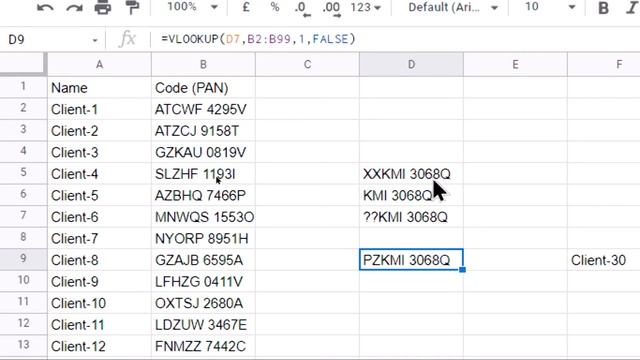Click the Print icon
This screenshot has width=640, height=360.
point(103,8)
